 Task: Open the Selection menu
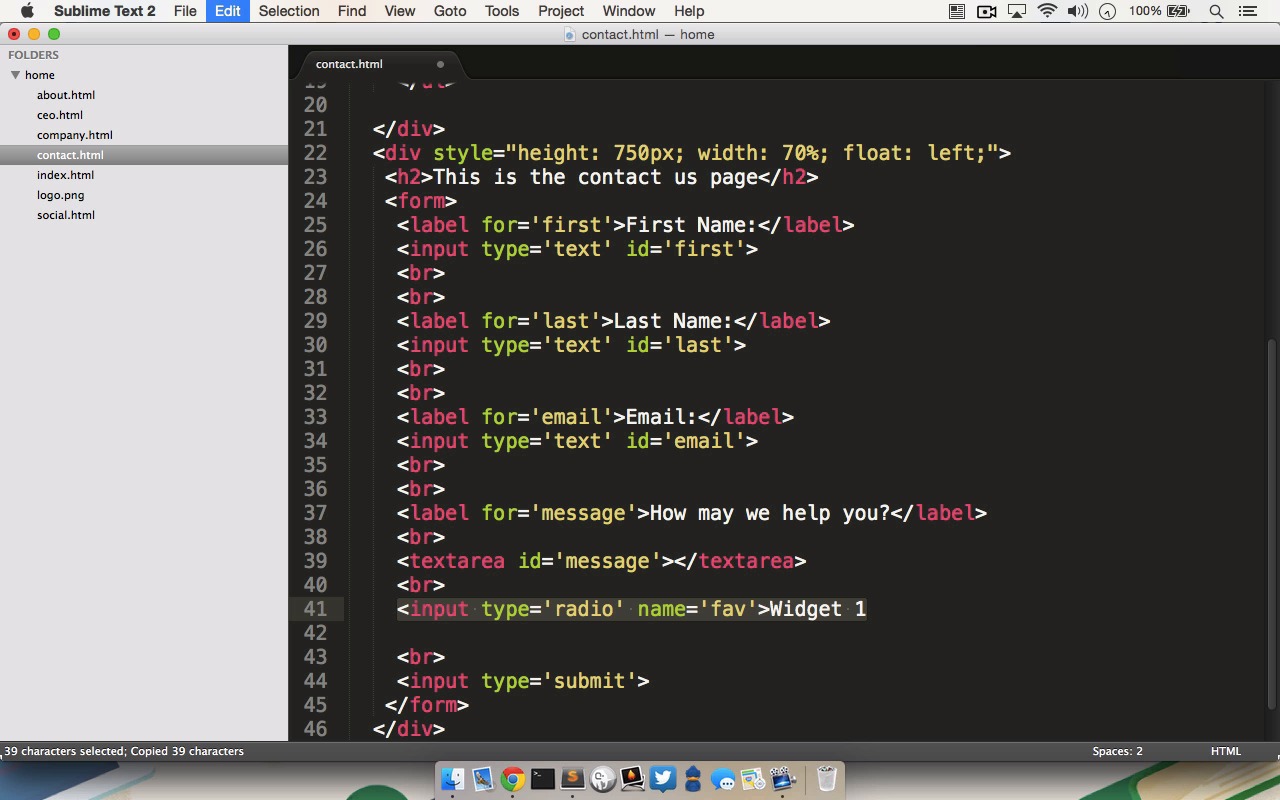289,11
